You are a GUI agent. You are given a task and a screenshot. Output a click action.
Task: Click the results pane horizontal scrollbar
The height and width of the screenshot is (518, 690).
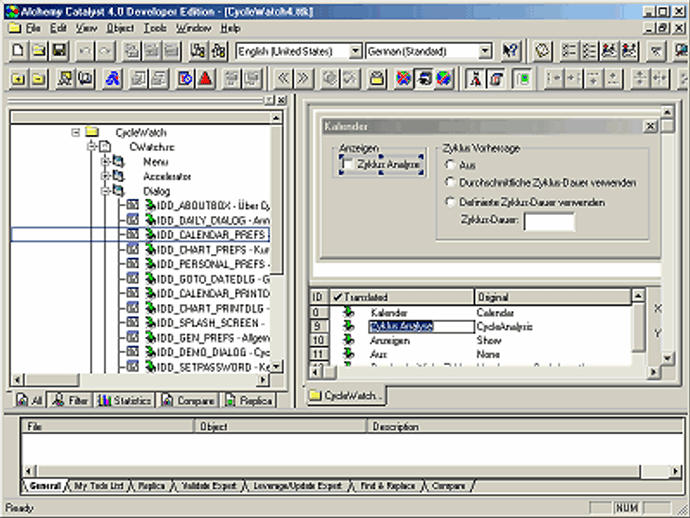[351, 471]
